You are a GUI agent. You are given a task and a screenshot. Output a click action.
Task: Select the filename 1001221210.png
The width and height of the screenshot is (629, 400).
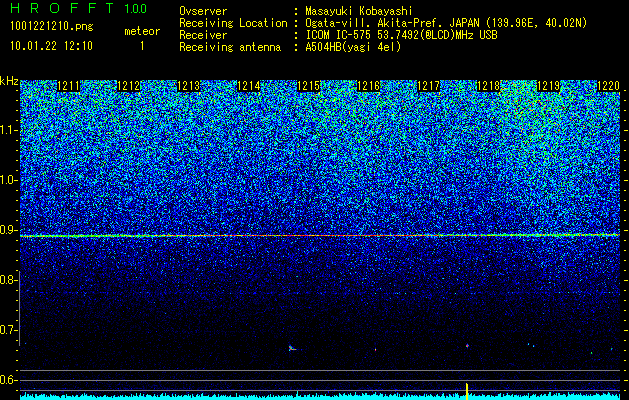coord(51,27)
